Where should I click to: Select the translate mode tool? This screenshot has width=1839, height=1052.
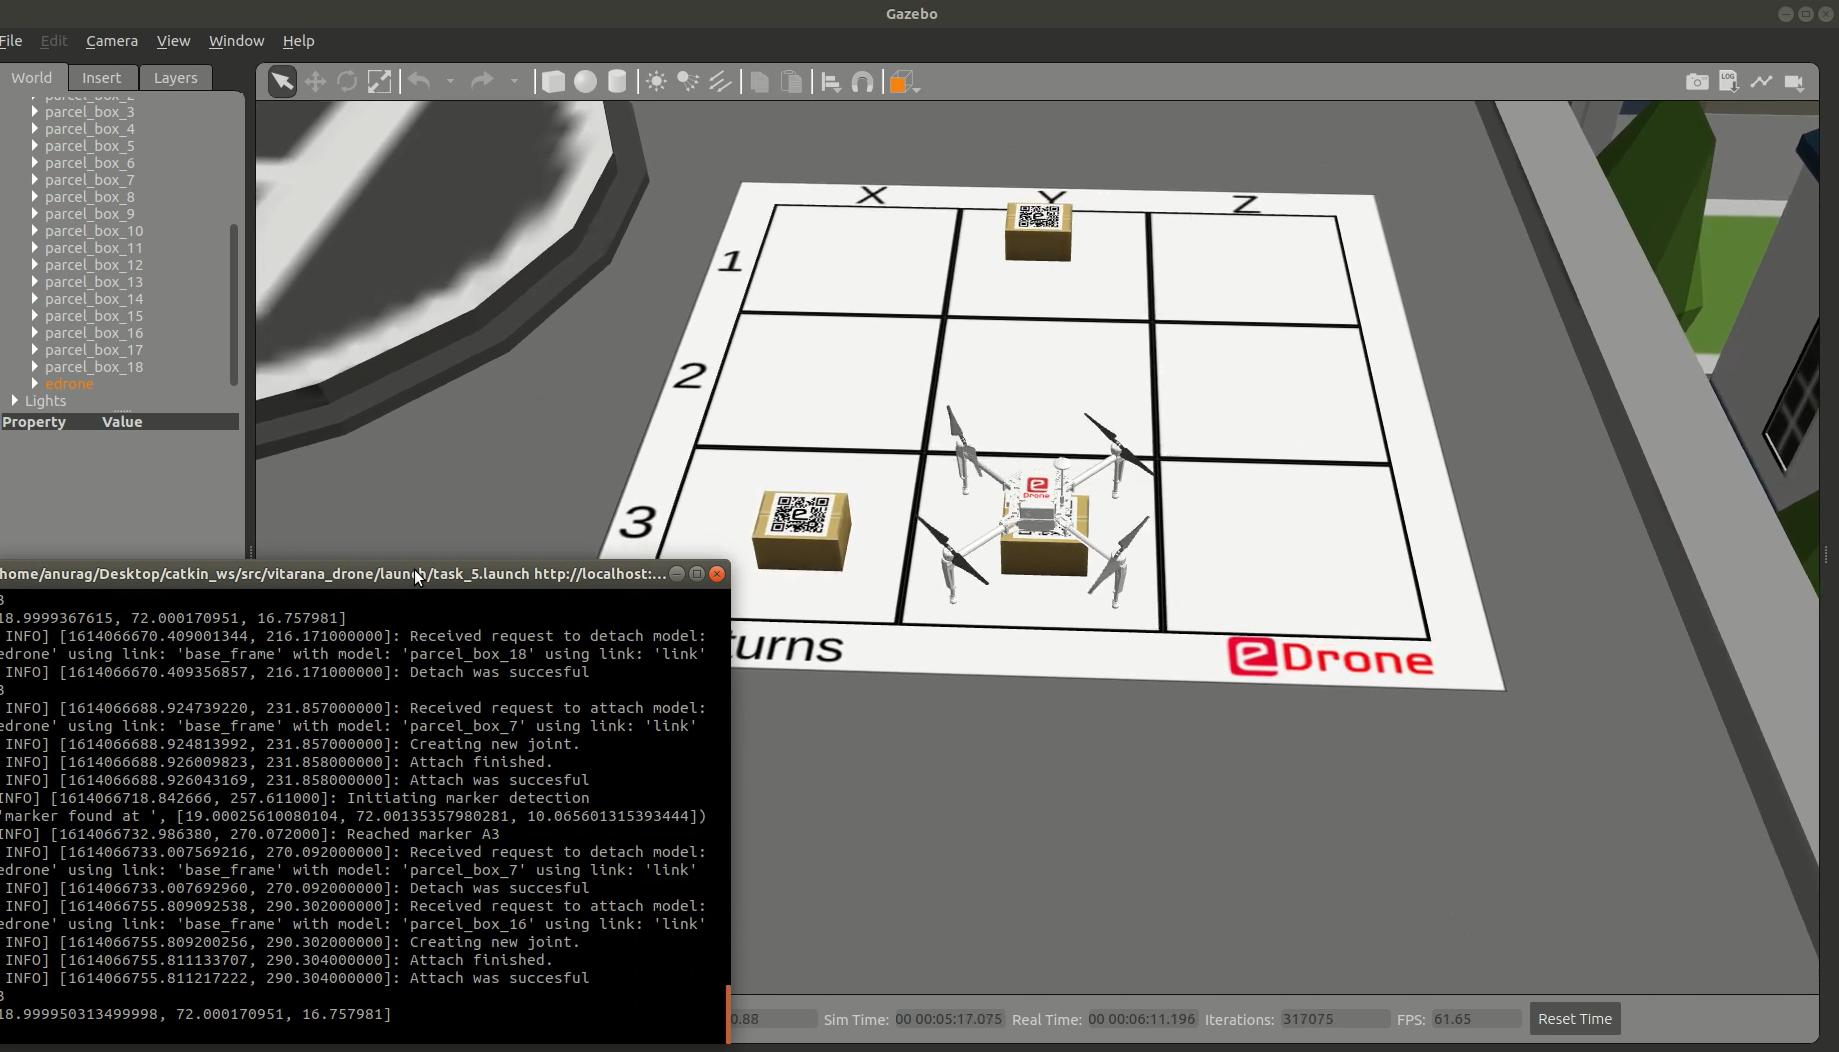(315, 82)
